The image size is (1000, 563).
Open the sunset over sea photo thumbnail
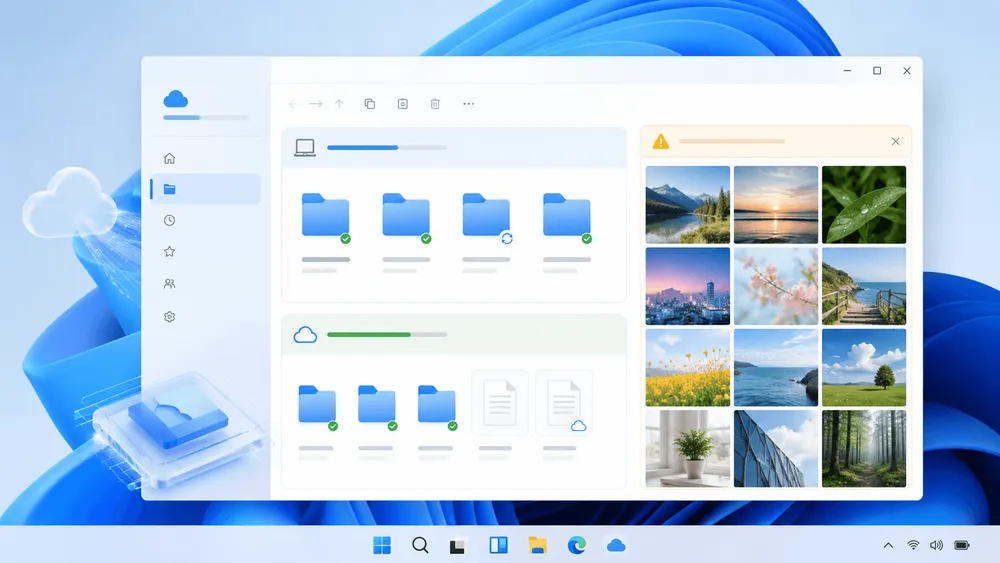[x=776, y=205]
